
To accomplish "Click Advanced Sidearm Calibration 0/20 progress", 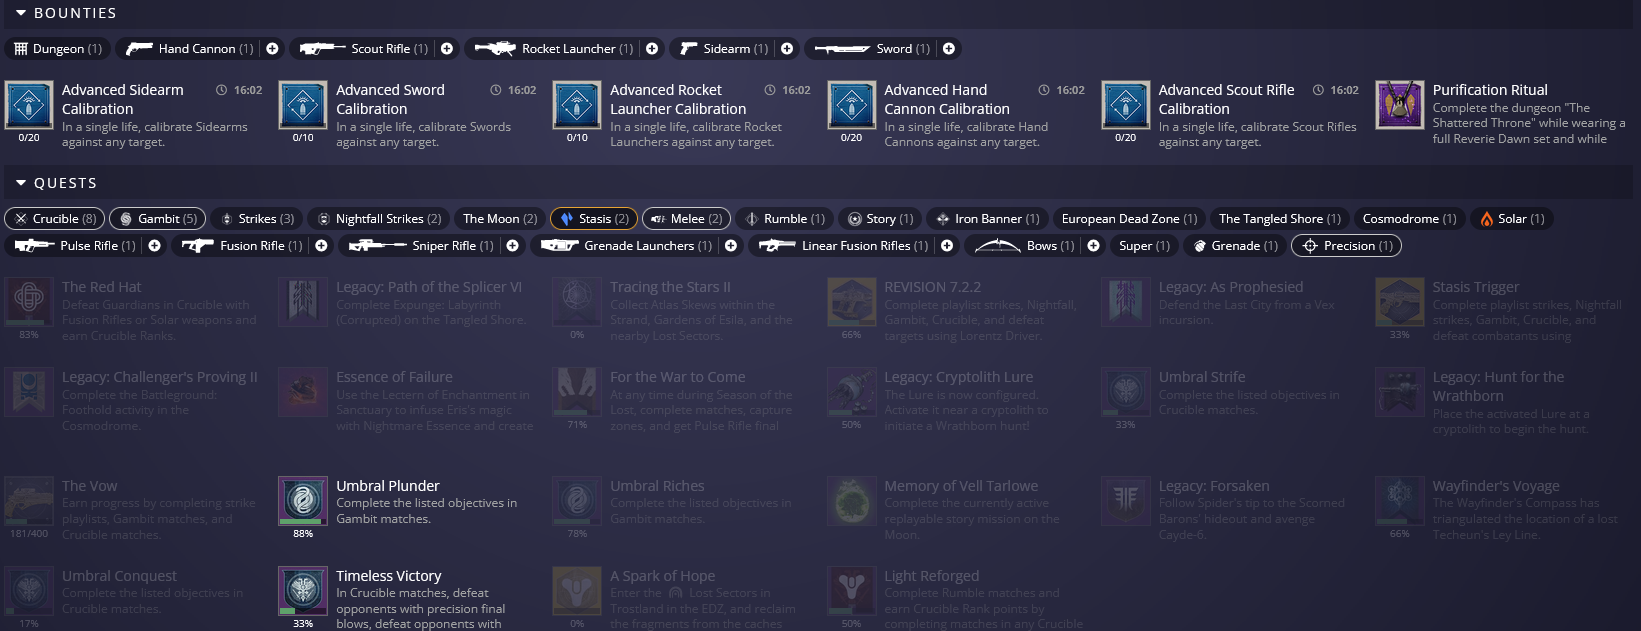I will coord(29,137).
